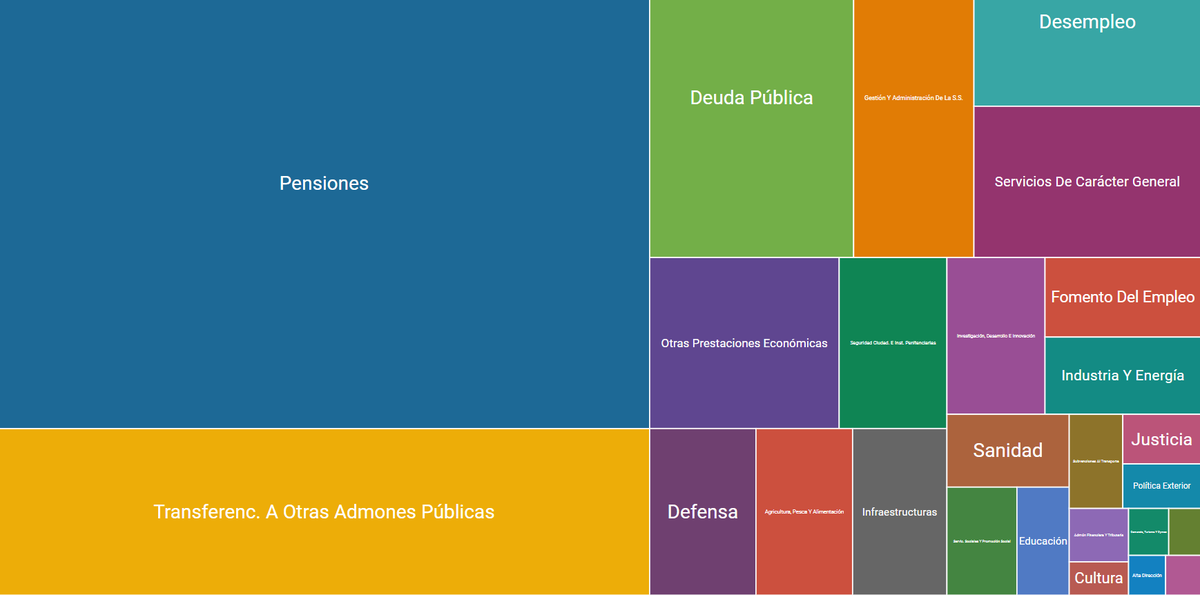Screen dimensions: 1200x595
Task: Click the Seguridad Ciudad. E Inst. Penitenciarias tile
Action: click(x=892, y=343)
